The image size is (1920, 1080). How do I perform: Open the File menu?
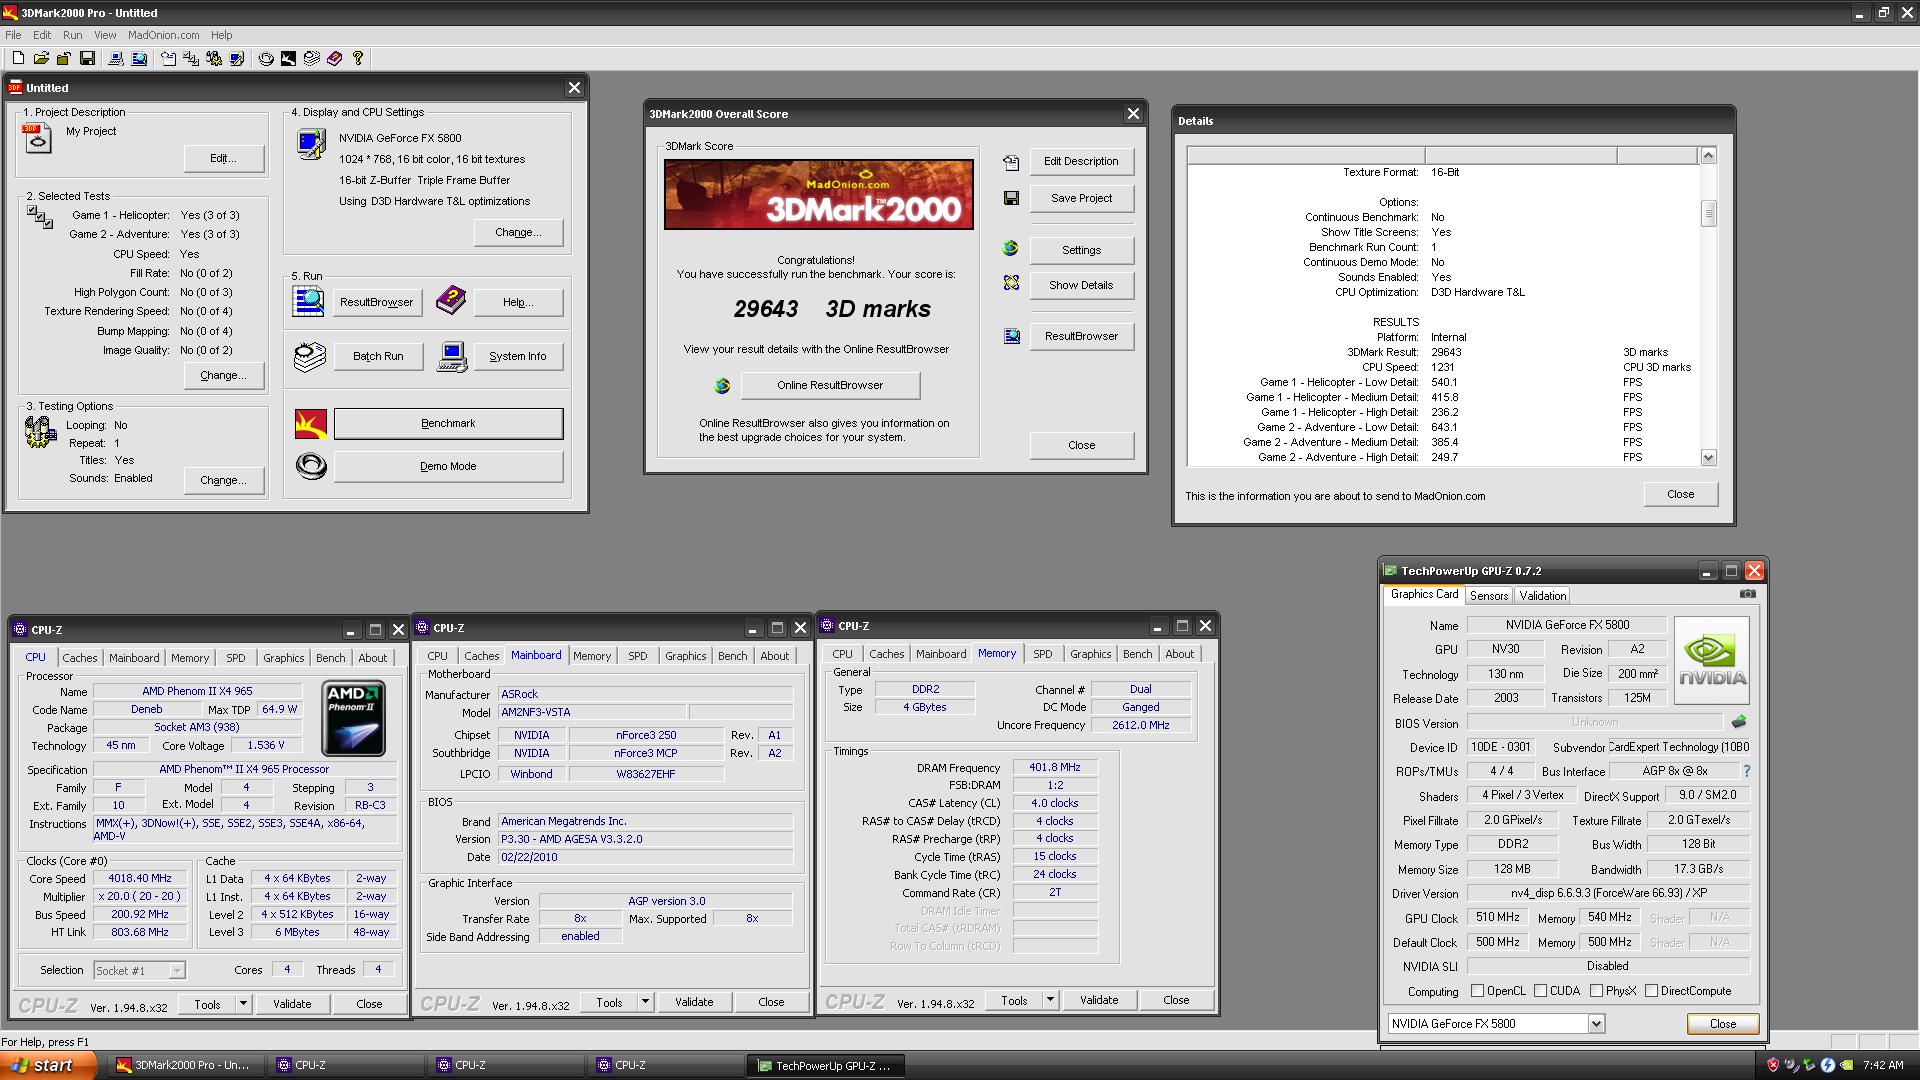13,35
